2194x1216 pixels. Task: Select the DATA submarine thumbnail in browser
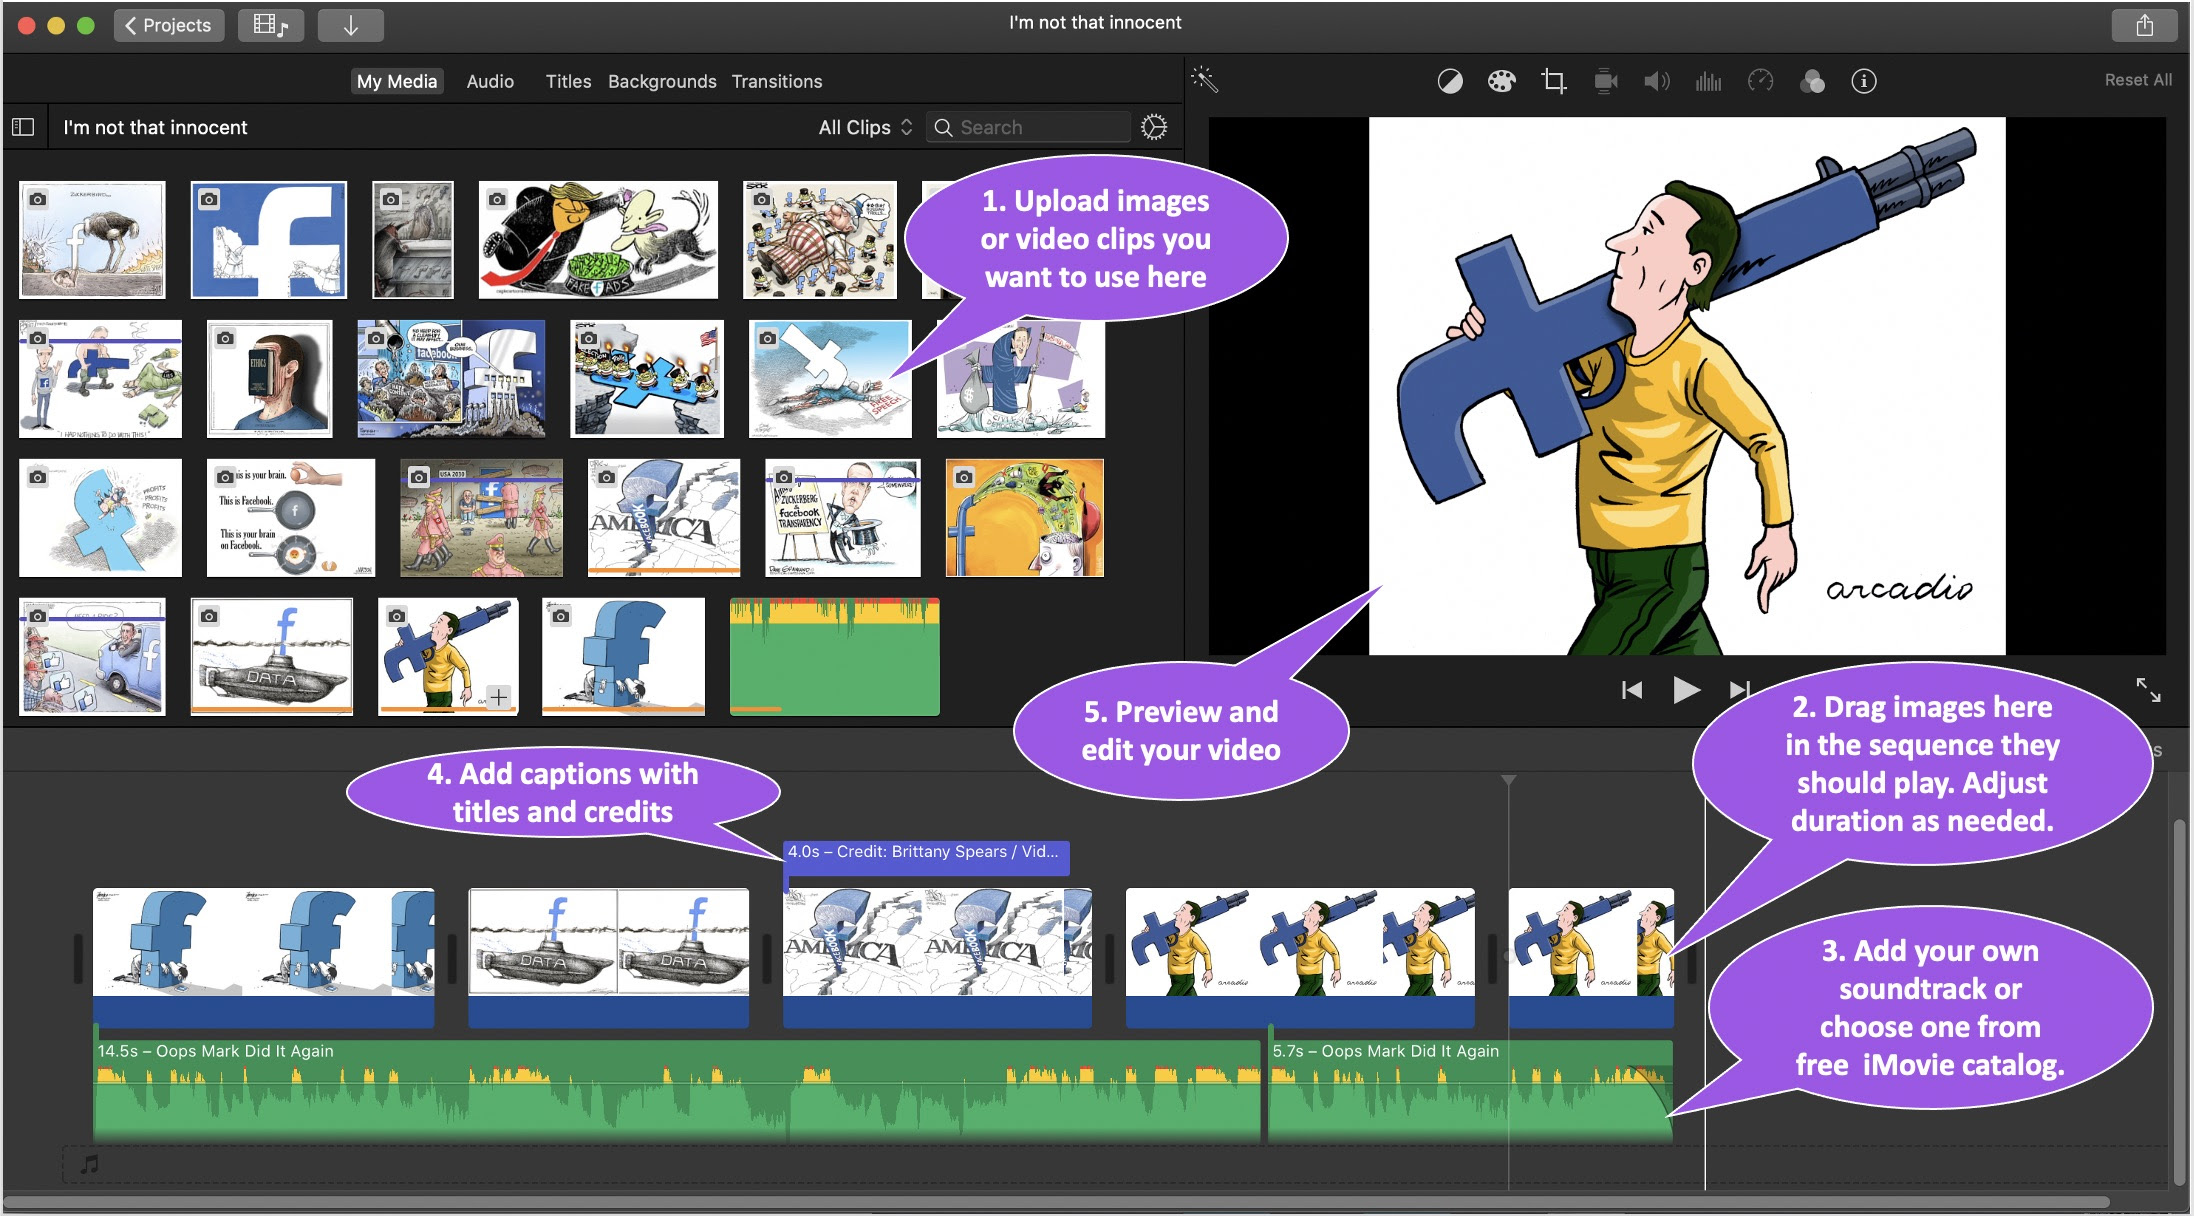(272, 656)
